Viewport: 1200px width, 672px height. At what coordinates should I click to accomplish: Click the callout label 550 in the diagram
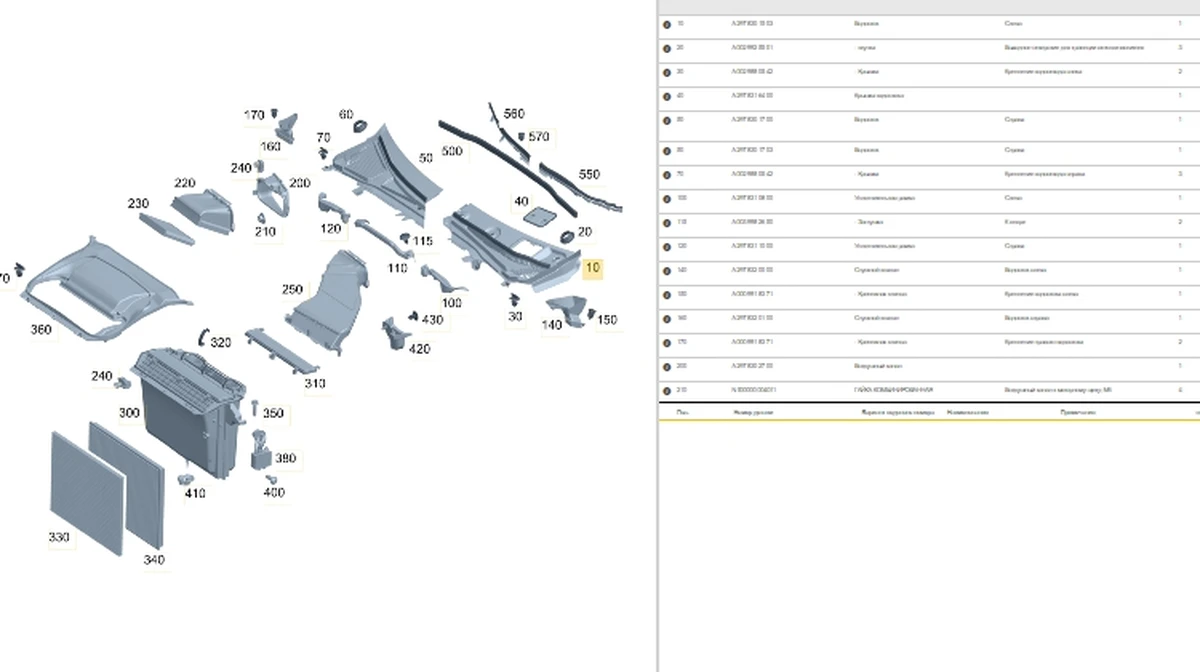click(589, 175)
